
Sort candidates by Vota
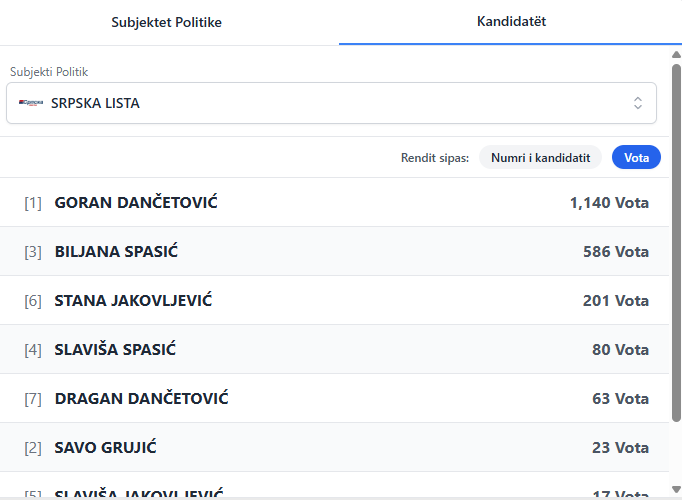click(636, 157)
